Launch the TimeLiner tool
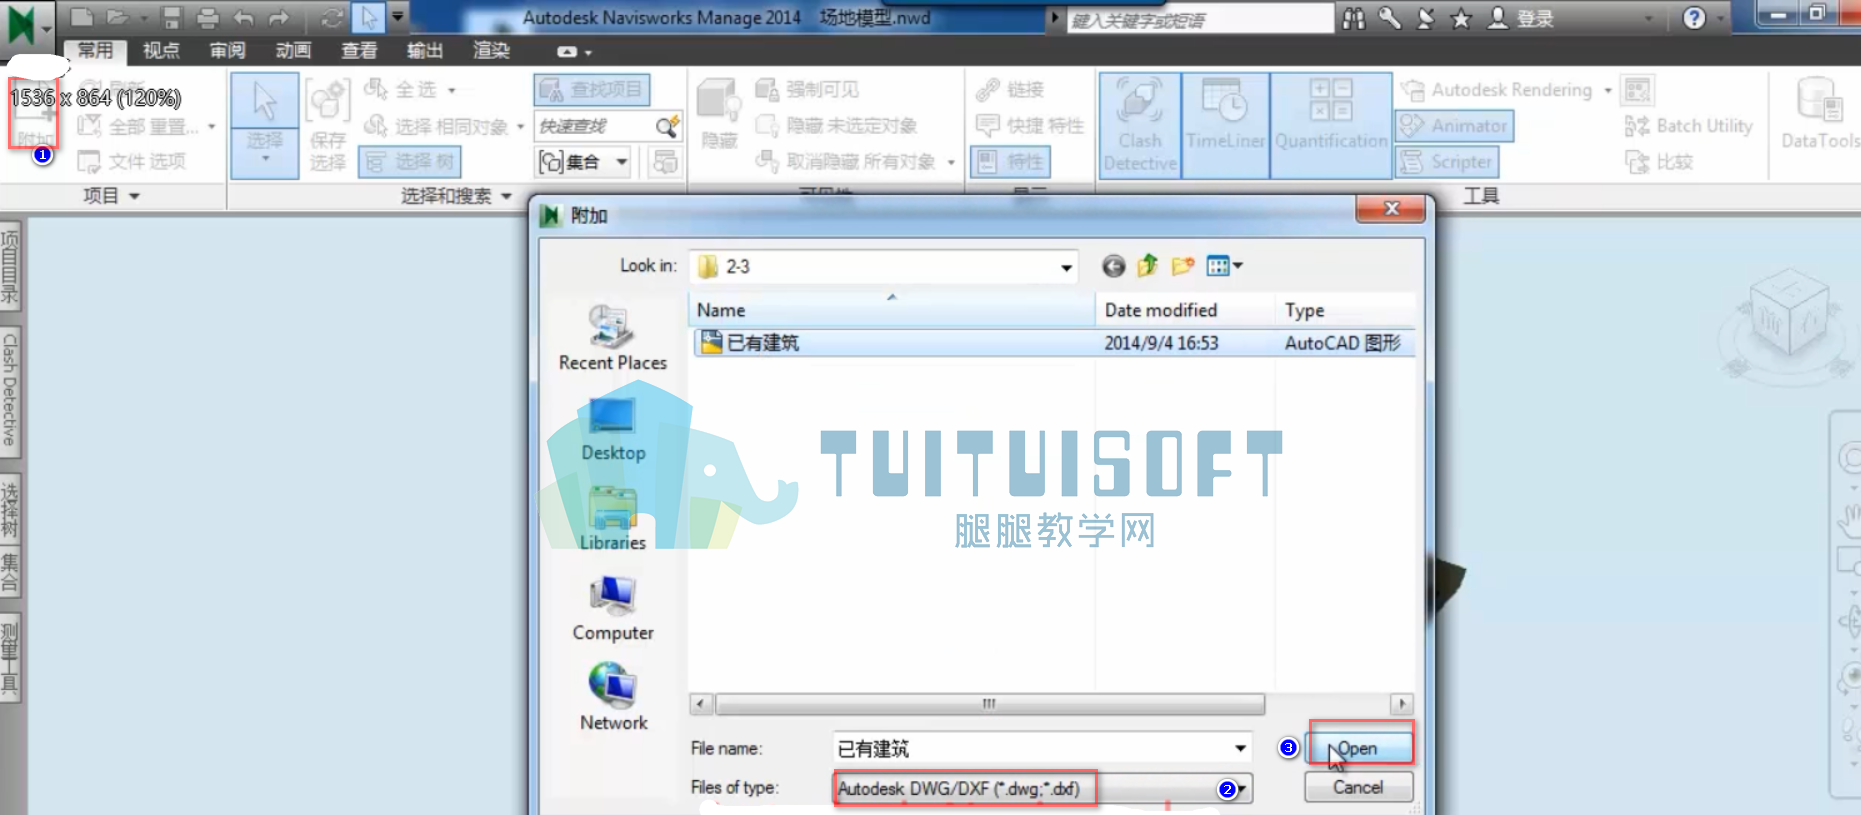This screenshot has width=1861, height=815. 1225,125
